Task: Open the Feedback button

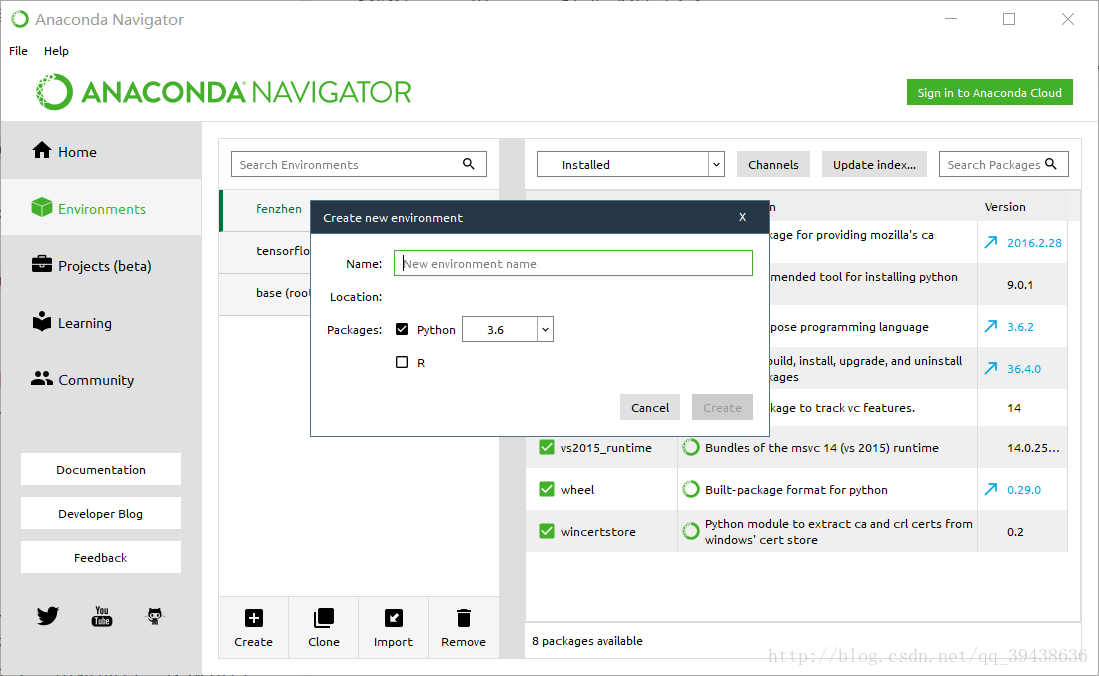Action: [101, 557]
